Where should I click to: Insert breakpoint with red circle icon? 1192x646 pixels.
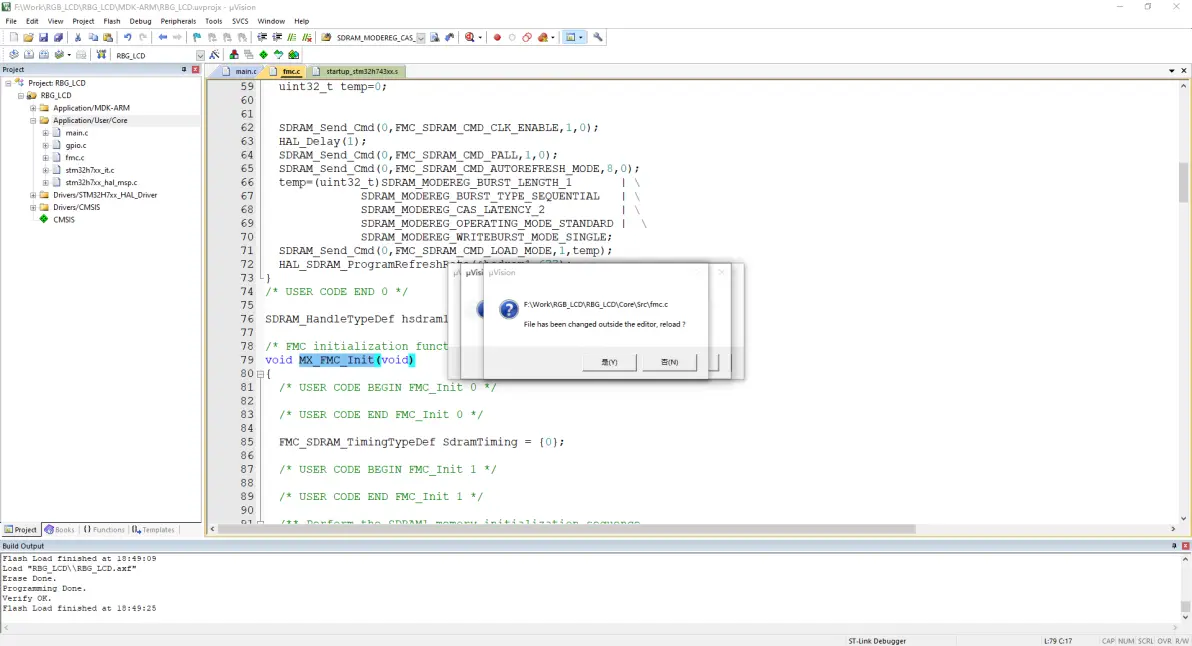(497, 38)
